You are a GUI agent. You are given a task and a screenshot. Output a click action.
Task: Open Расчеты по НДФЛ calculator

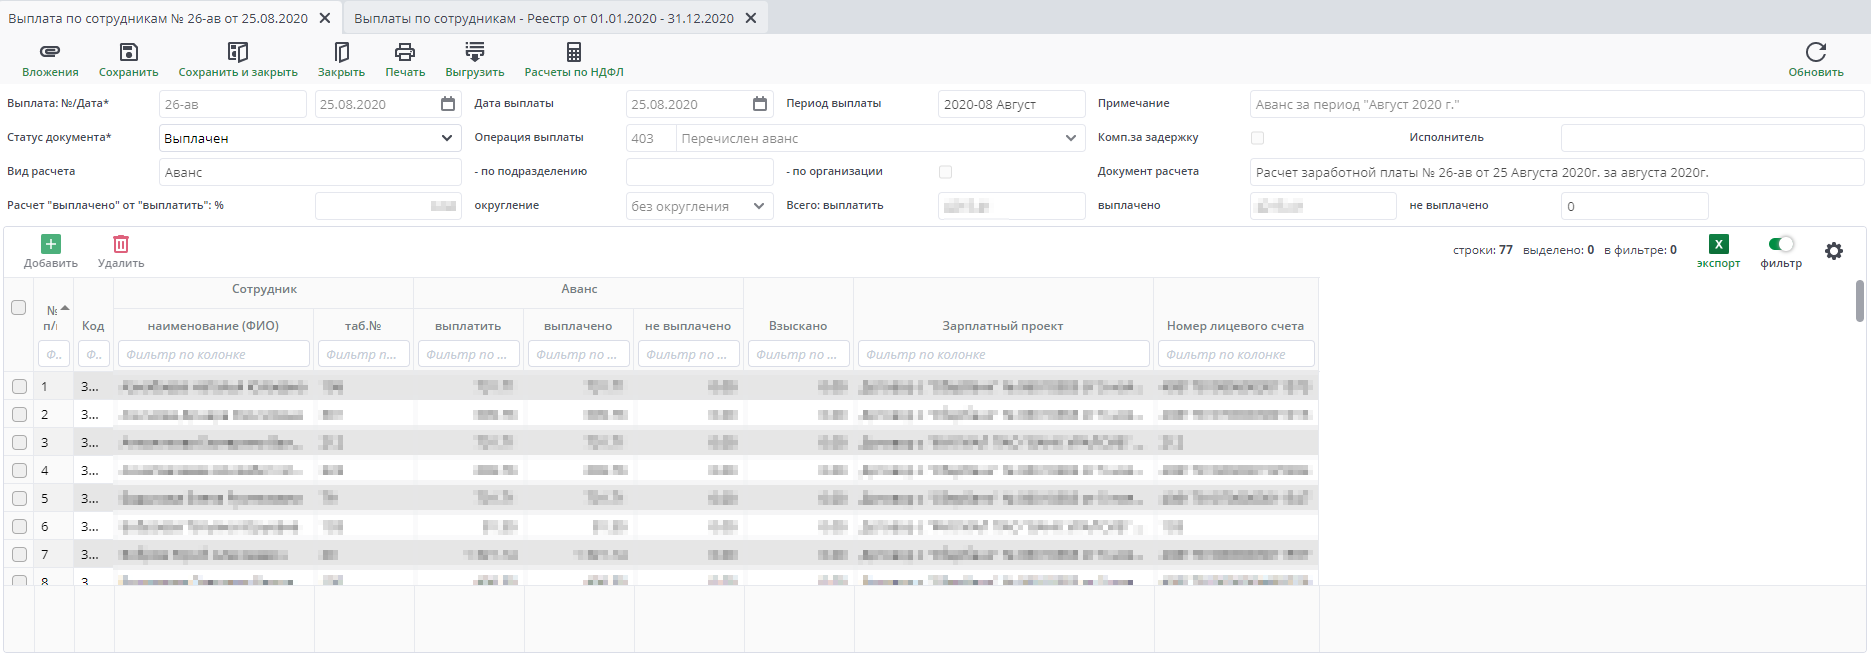[x=574, y=52]
